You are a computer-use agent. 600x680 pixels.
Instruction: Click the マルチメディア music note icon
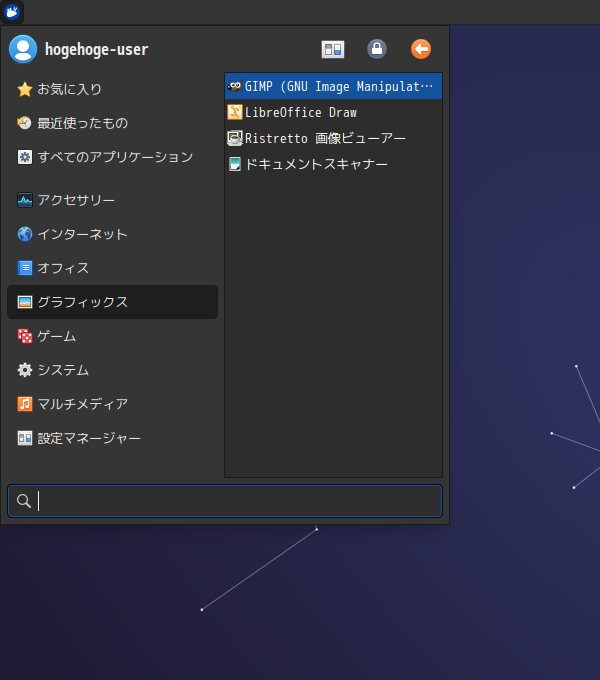point(25,404)
